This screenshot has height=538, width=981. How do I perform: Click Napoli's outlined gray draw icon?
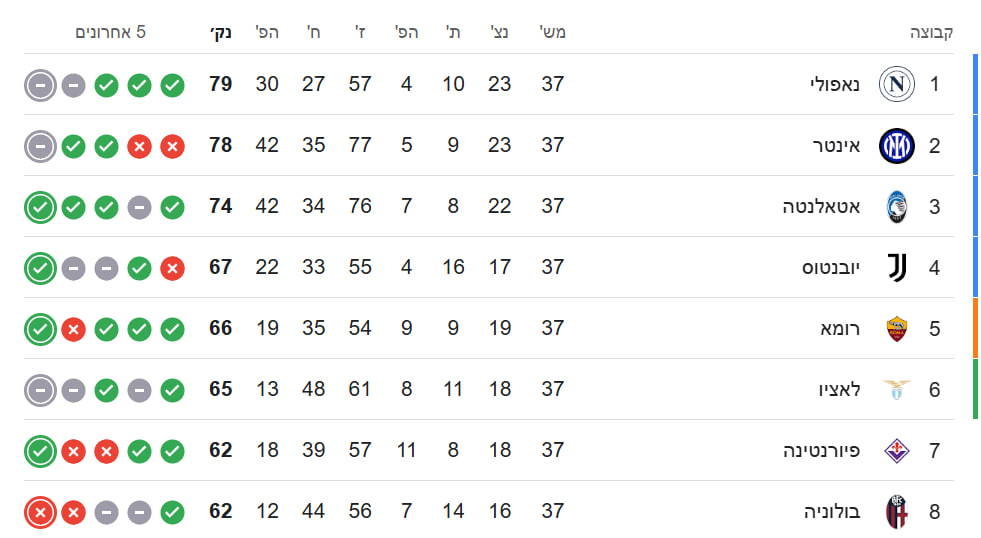40,85
